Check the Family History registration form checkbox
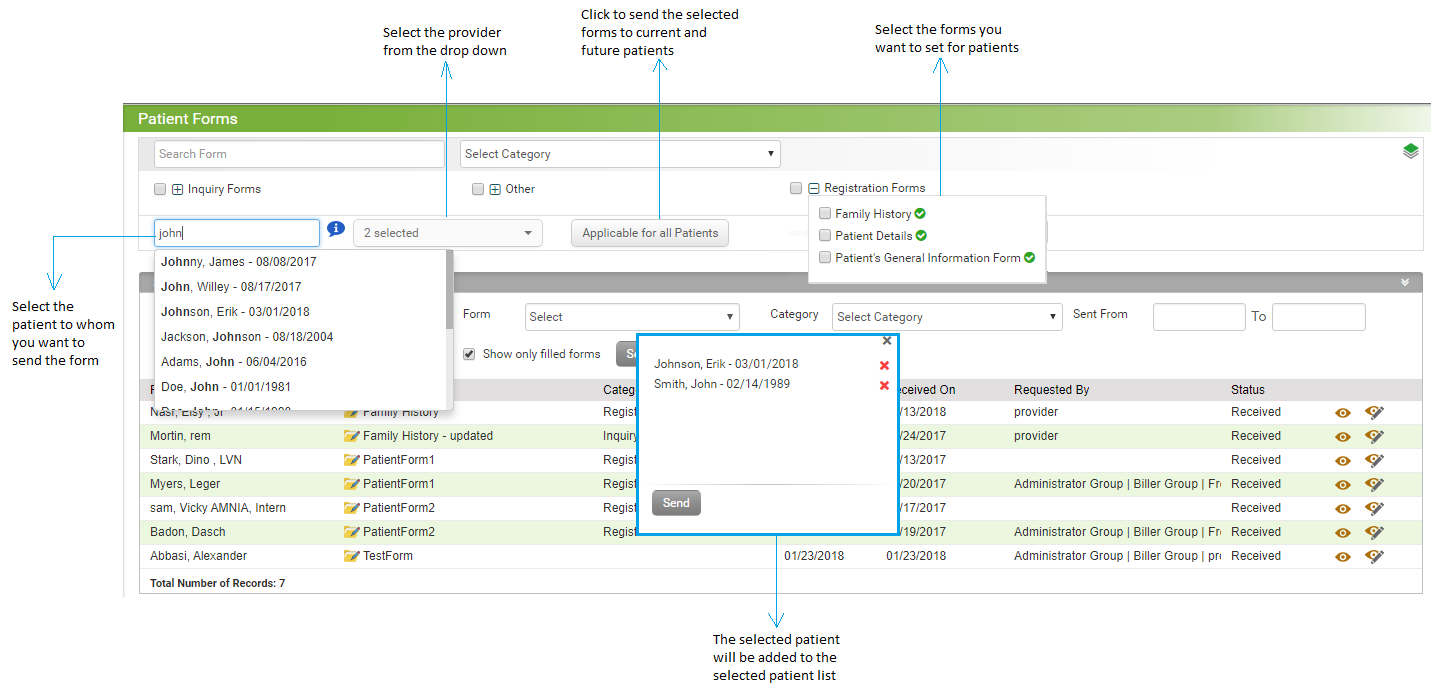The height and width of the screenshot is (690, 1444). pos(825,213)
